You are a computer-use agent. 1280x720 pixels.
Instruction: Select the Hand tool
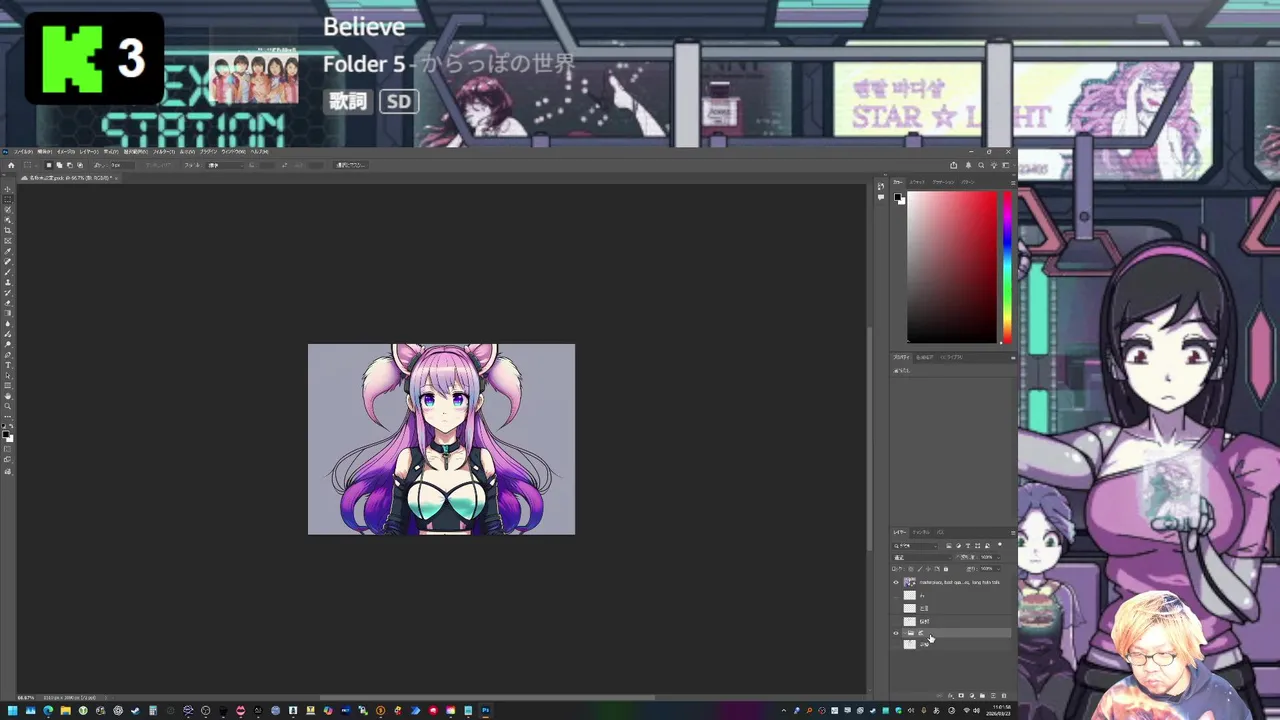pyautogui.click(x=8, y=396)
